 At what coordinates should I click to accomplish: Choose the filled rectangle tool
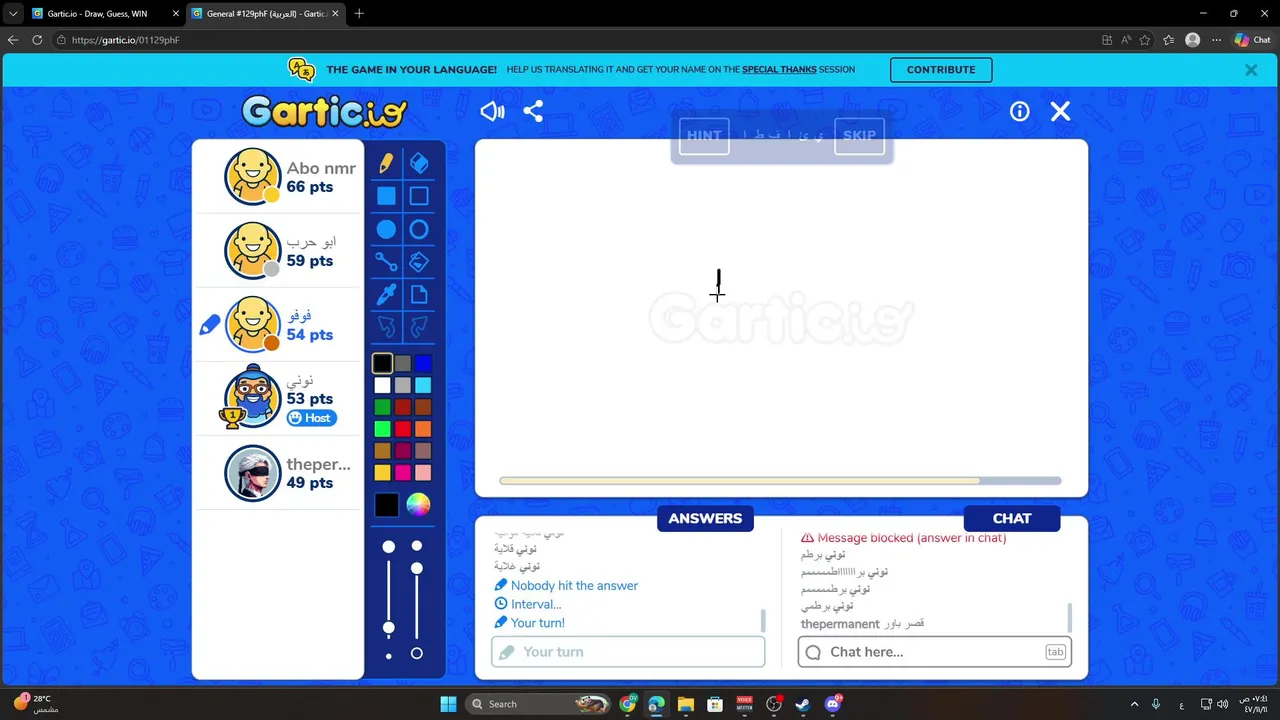pyautogui.click(x=386, y=196)
